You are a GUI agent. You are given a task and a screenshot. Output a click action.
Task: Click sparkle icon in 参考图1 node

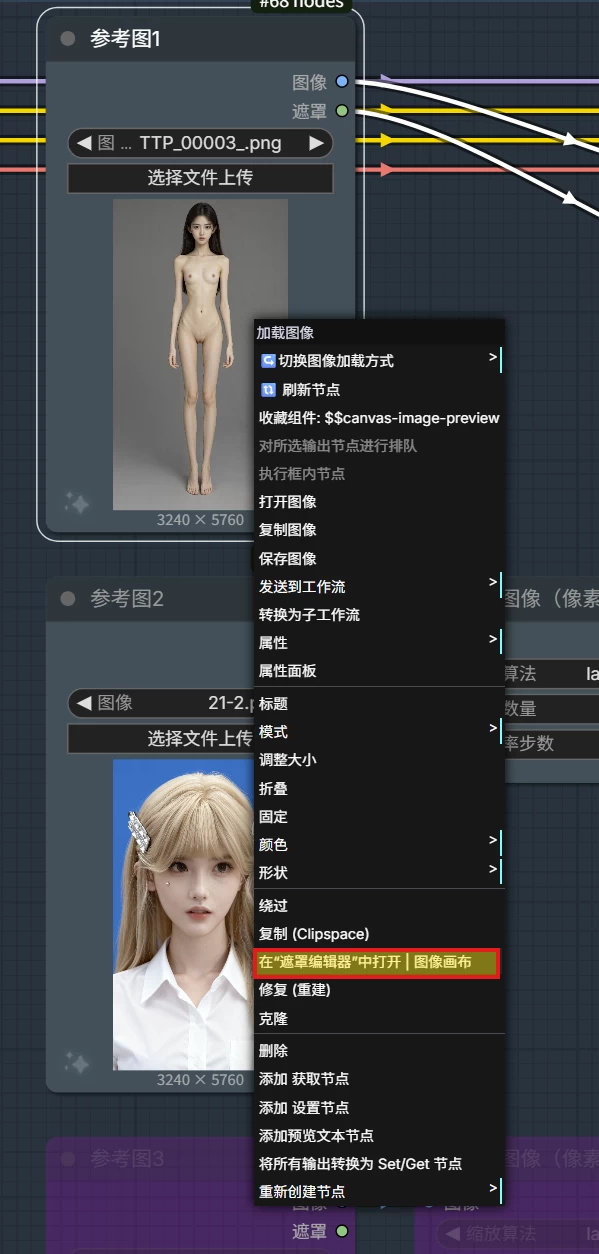point(77,502)
